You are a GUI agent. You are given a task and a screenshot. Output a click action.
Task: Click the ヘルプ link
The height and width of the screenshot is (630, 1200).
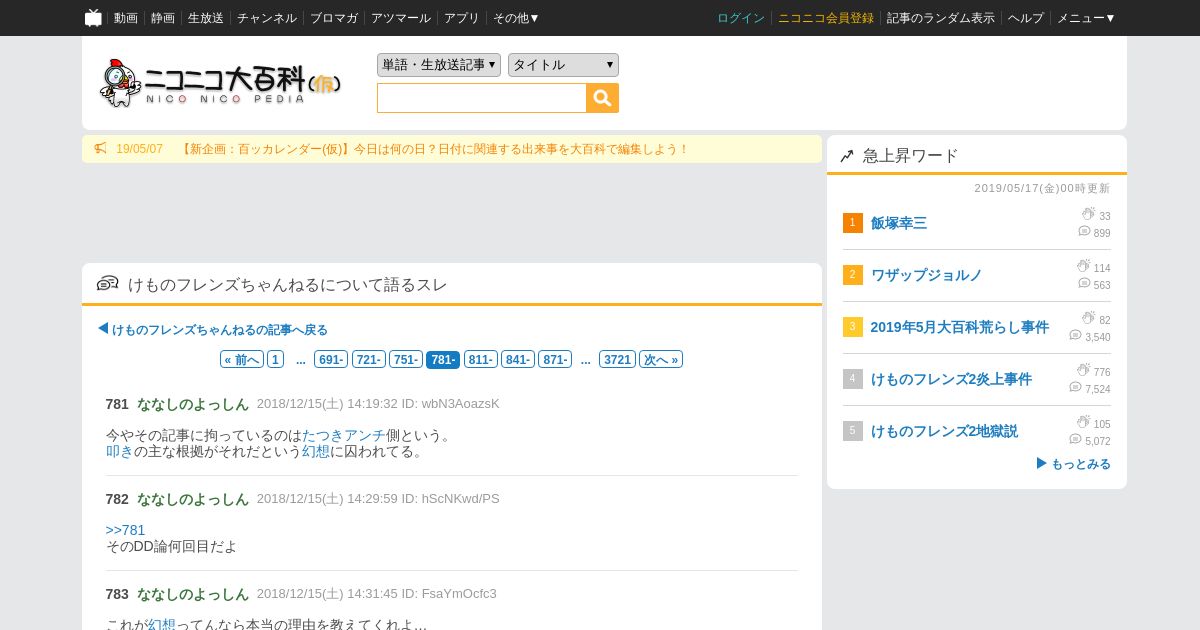(1026, 18)
